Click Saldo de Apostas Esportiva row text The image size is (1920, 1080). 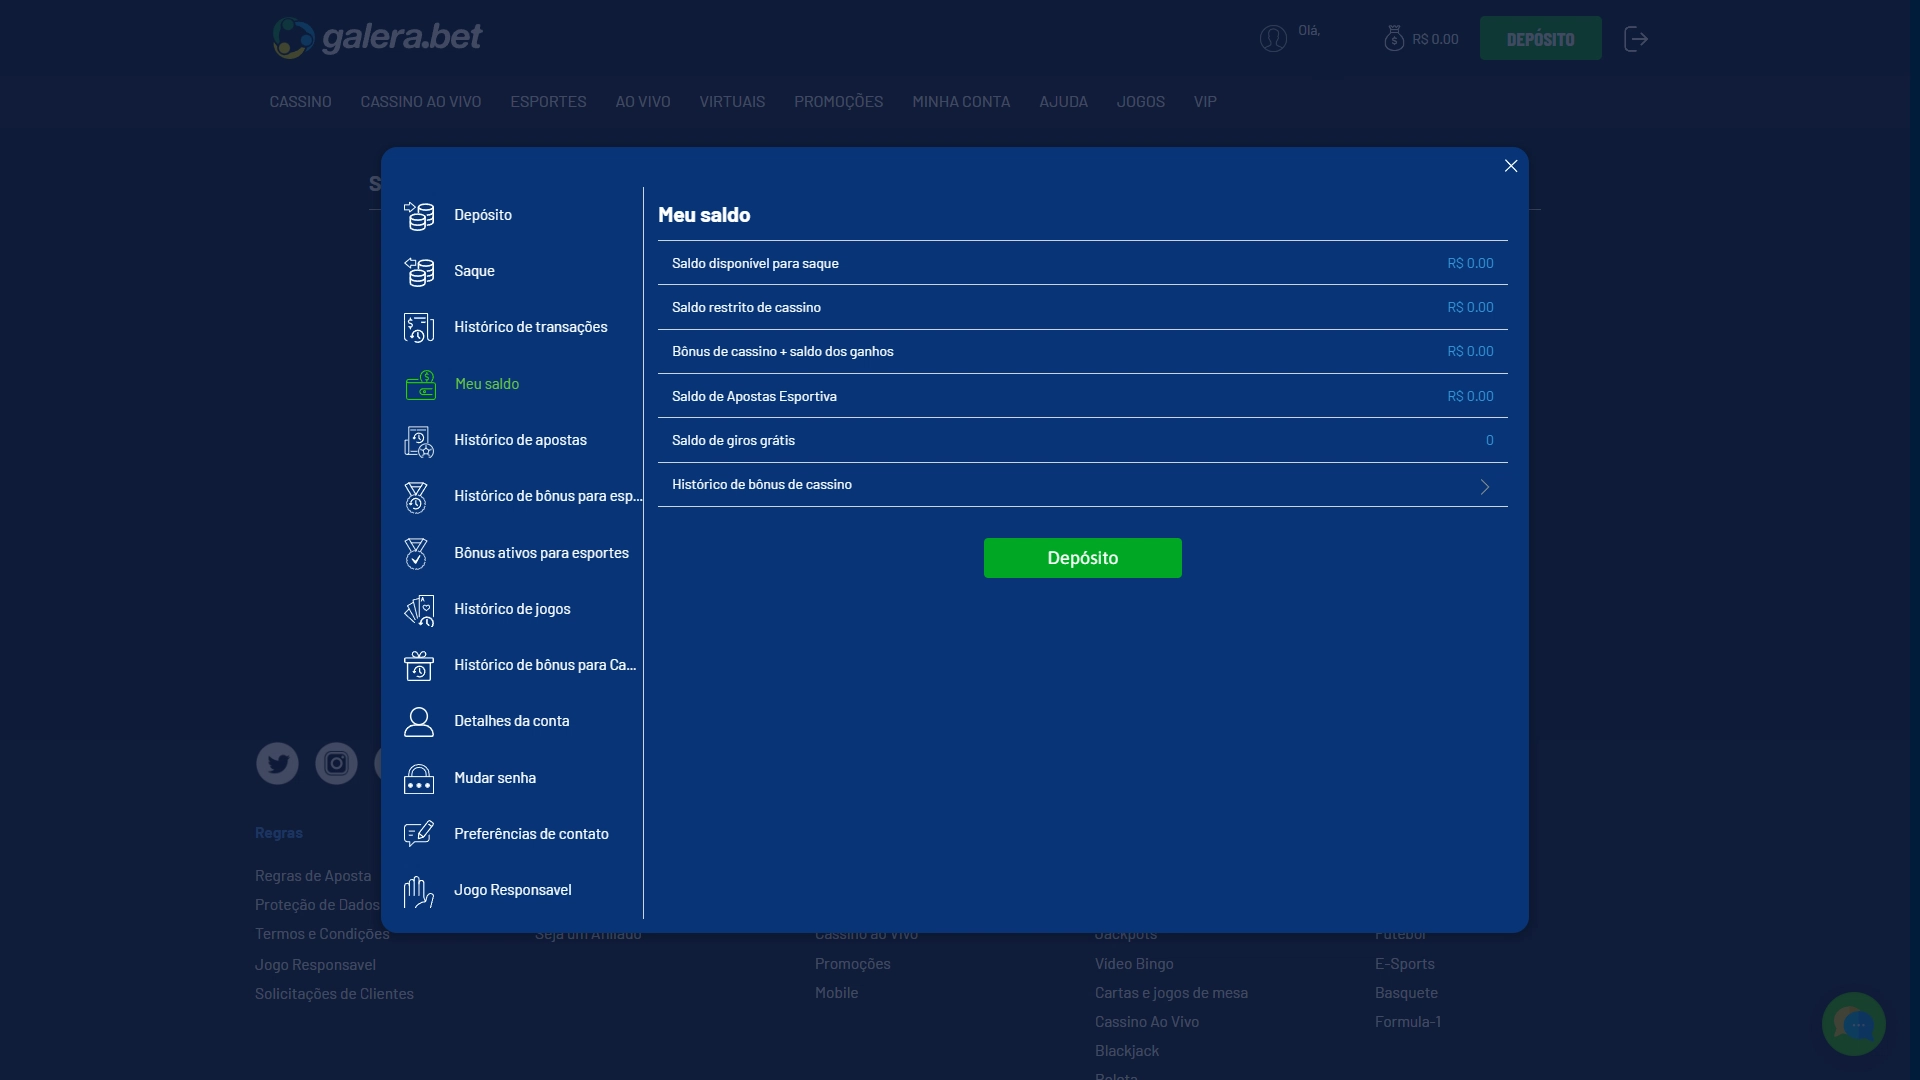point(754,397)
